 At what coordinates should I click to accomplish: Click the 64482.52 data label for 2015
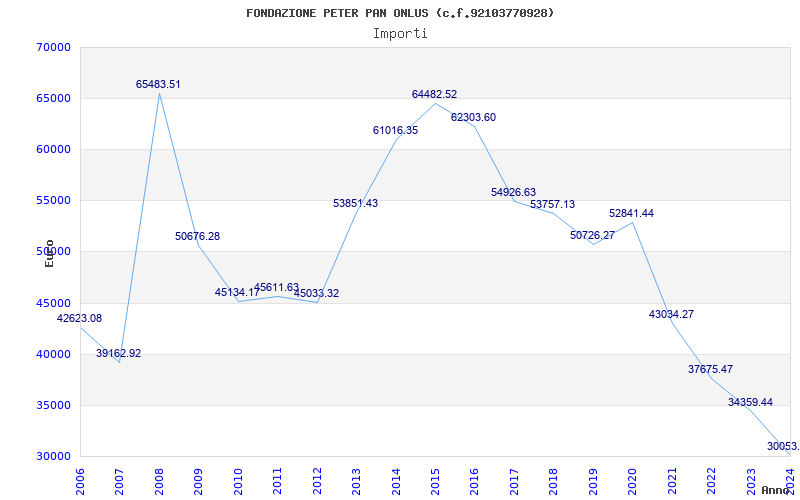point(434,95)
